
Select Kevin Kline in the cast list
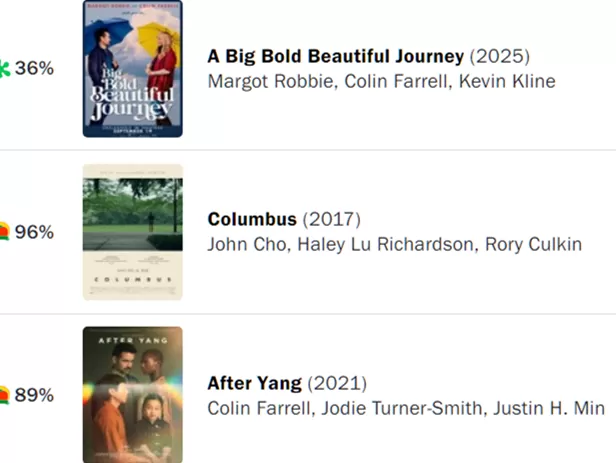point(506,81)
